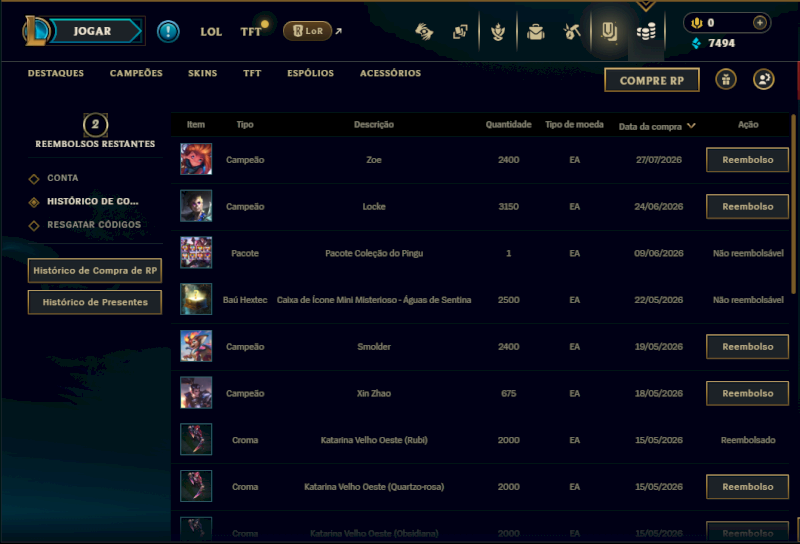The width and height of the screenshot is (800, 544).
Task: Click the gift center icon
Action: tap(726, 80)
